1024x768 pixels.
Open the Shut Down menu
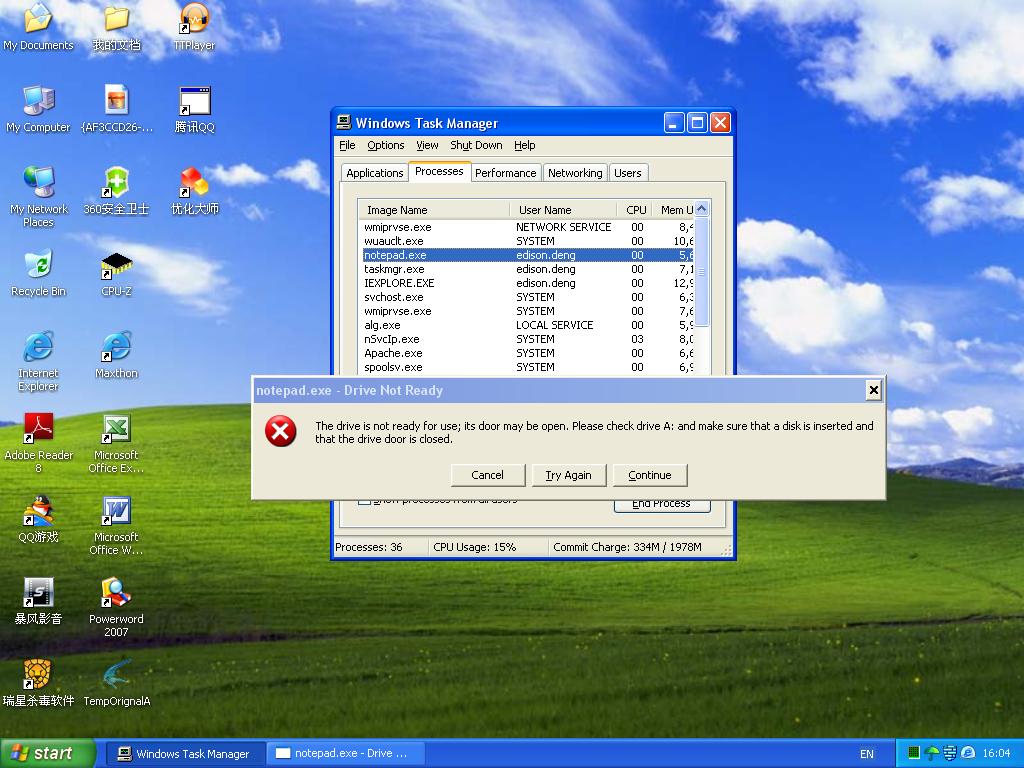[476, 145]
